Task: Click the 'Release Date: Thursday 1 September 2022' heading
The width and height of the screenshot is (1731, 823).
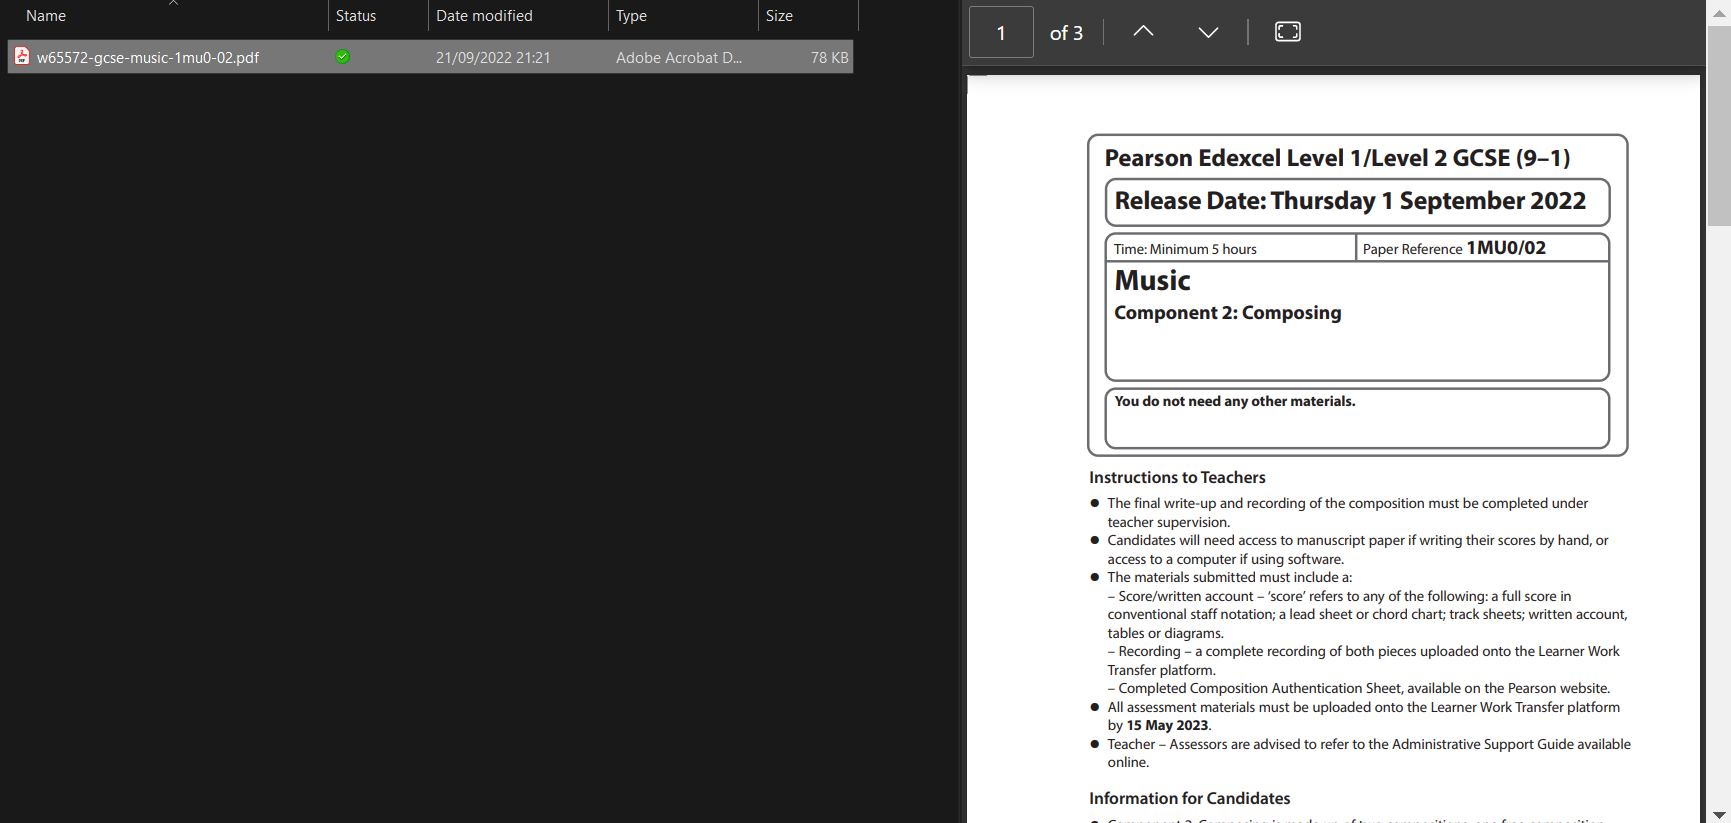Action: tap(1350, 201)
